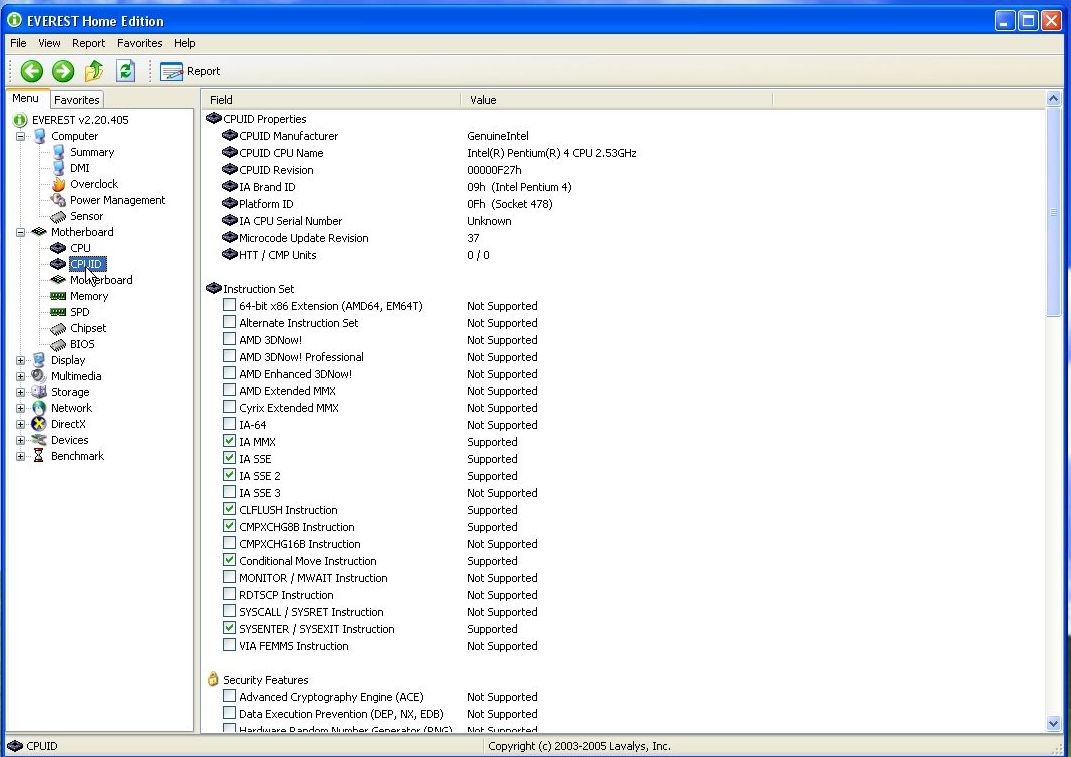The width and height of the screenshot is (1071, 757).
Task: Click the BIOS icon in tree
Action: pyautogui.click(x=59, y=344)
